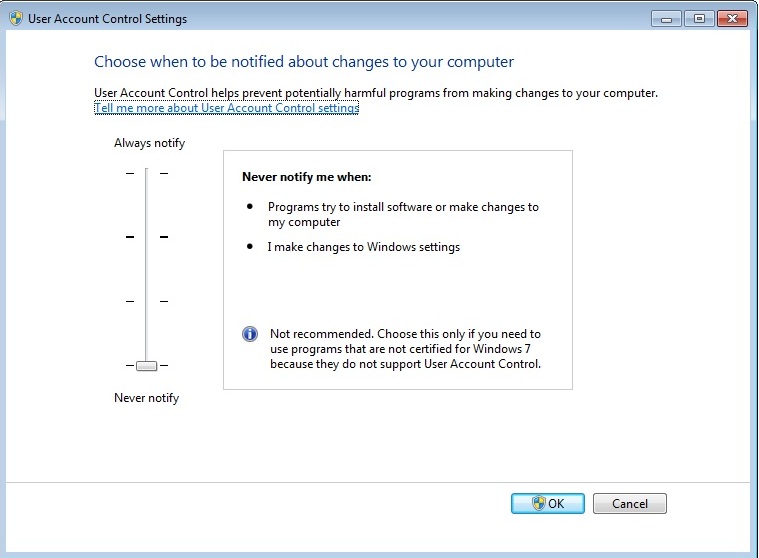Click the 'User Account Control helps prevent' description
The height and width of the screenshot is (558, 759).
click(x=376, y=92)
